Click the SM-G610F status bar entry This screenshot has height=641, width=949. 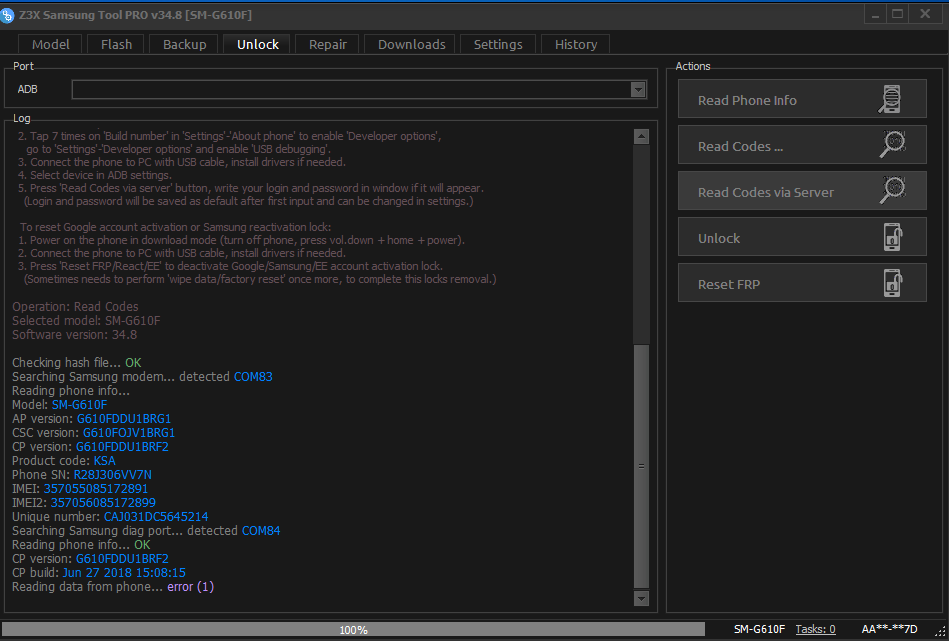[759, 629]
